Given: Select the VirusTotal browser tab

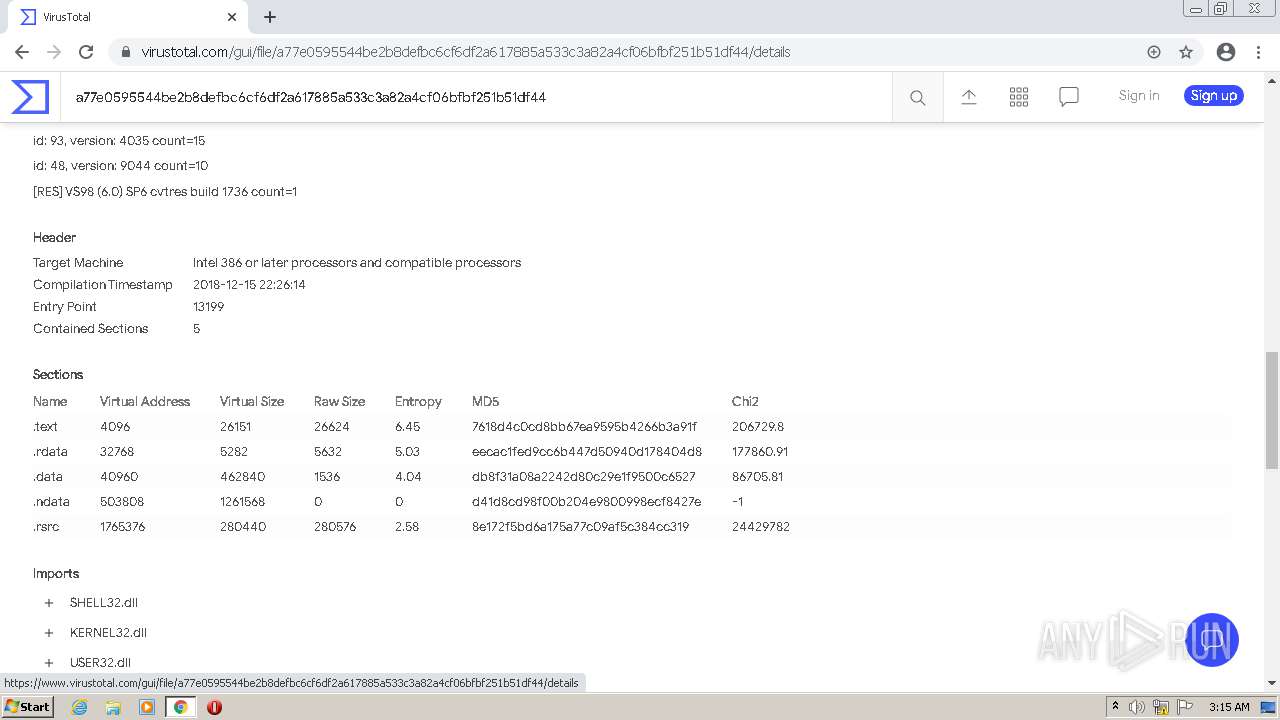Looking at the screenshot, I should pos(125,17).
